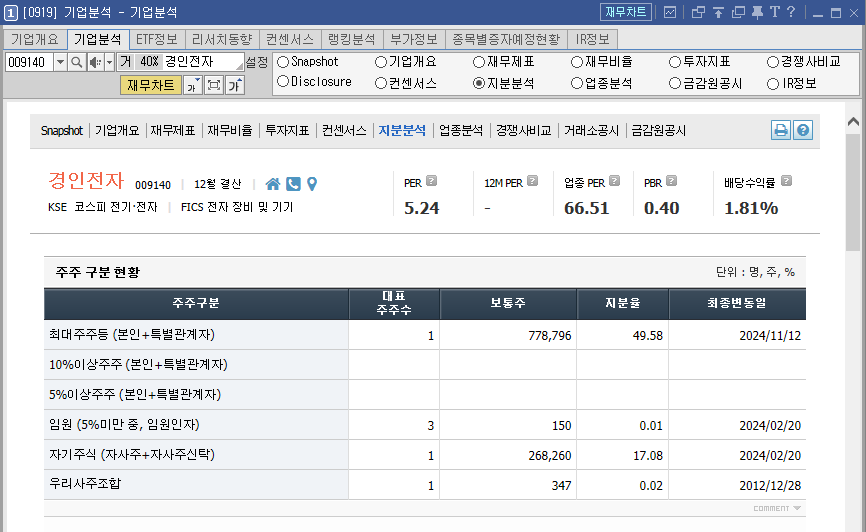Switch to the 부가정보 tab
Viewport: 866px width, 532px height.
[414, 39]
